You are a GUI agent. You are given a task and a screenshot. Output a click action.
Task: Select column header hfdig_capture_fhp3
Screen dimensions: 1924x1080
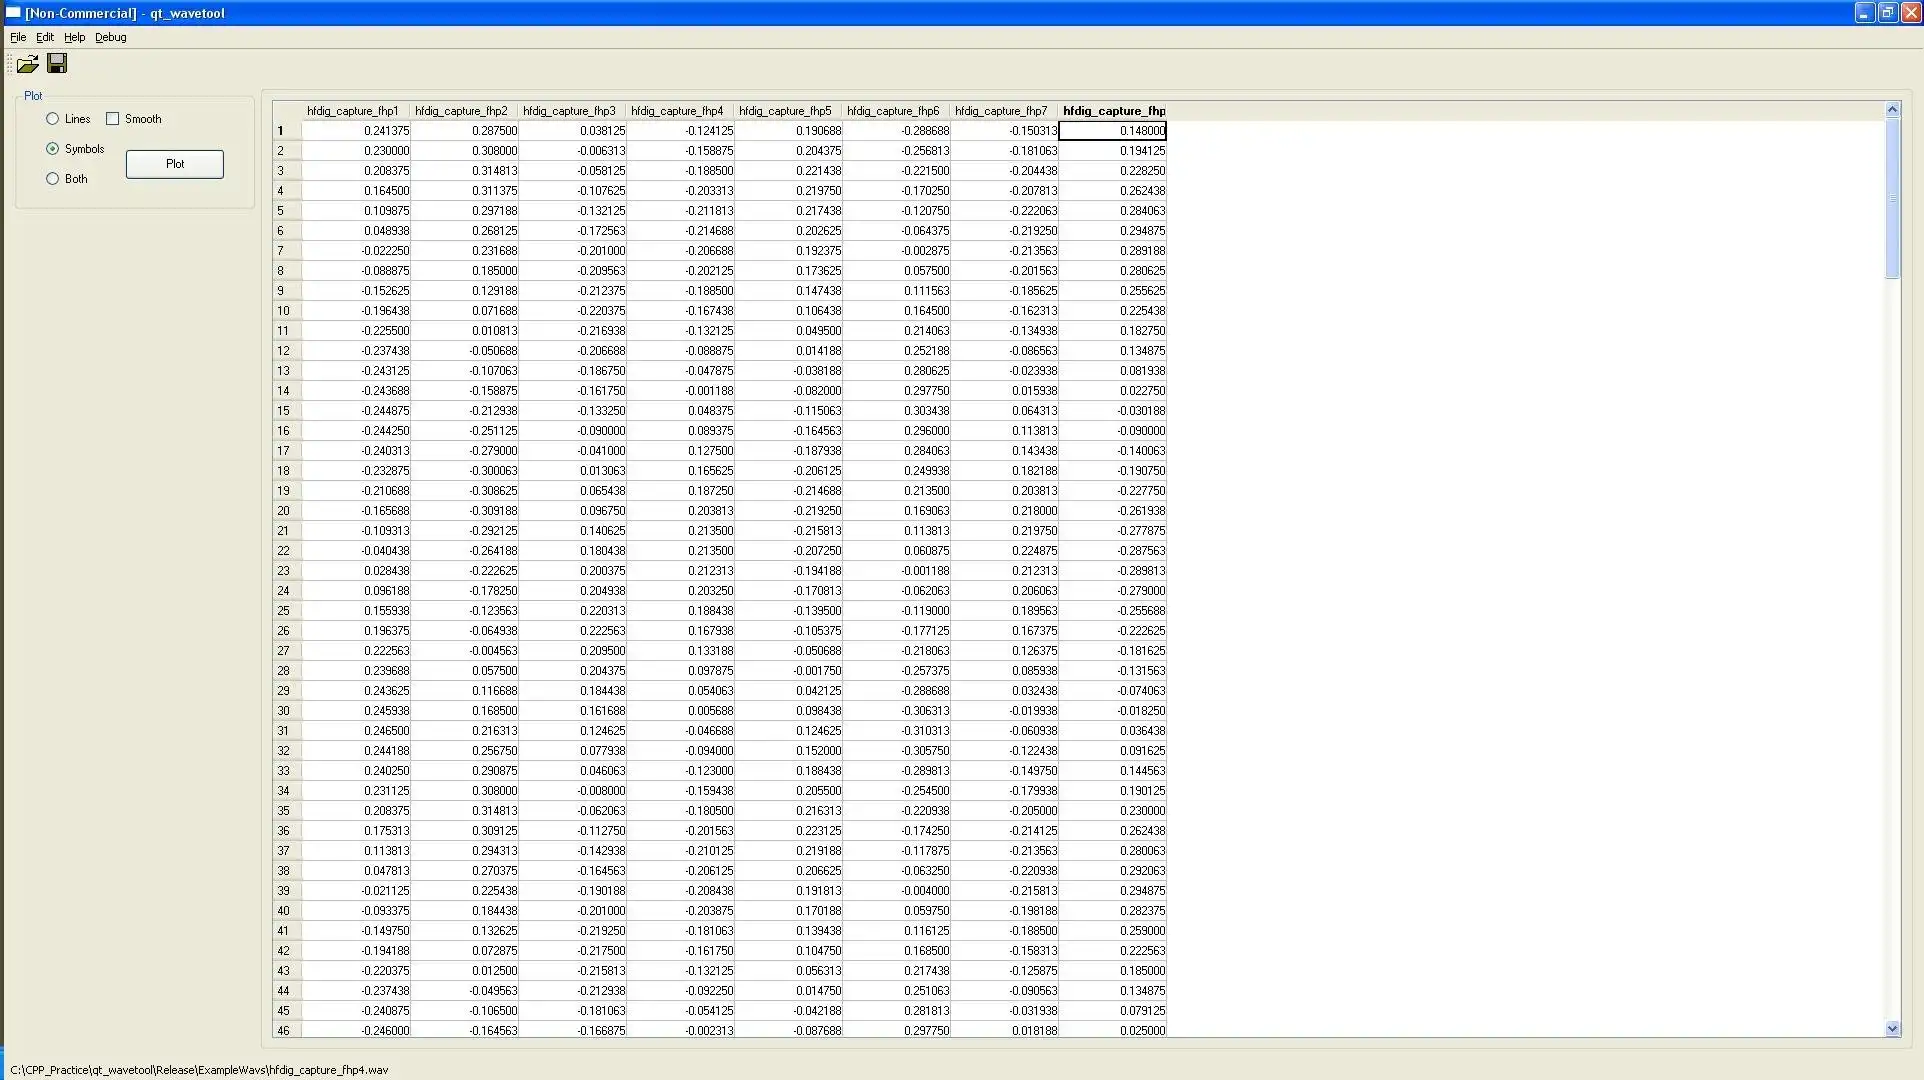[570, 111]
